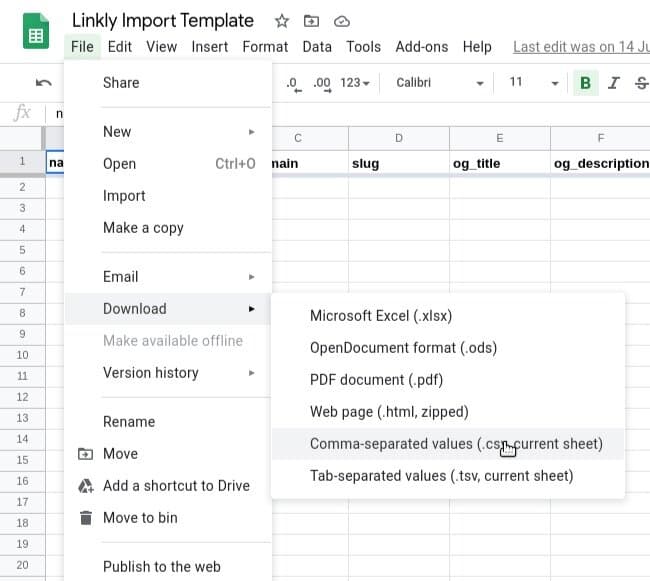Image resolution: width=650 pixels, height=581 pixels.
Task: Choose Comma-separated values download option
Action: tap(456, 444)
